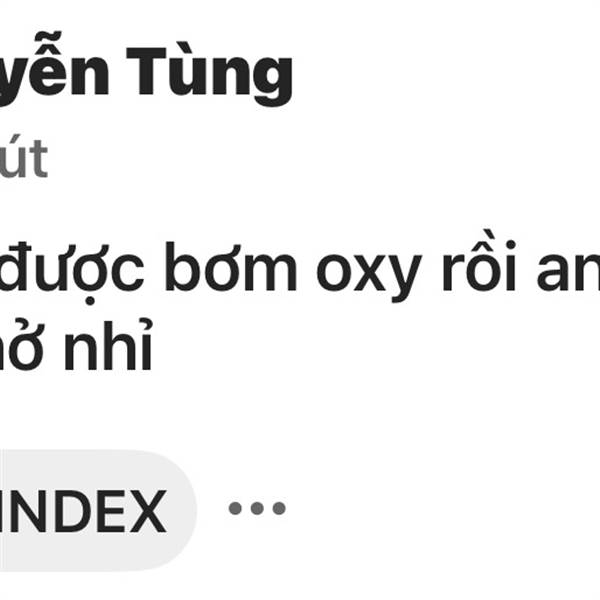Click the word 'oxy' in the post
Image resolution: width=600 pixels, height=600 pixels.
click(x=369, y=272)
